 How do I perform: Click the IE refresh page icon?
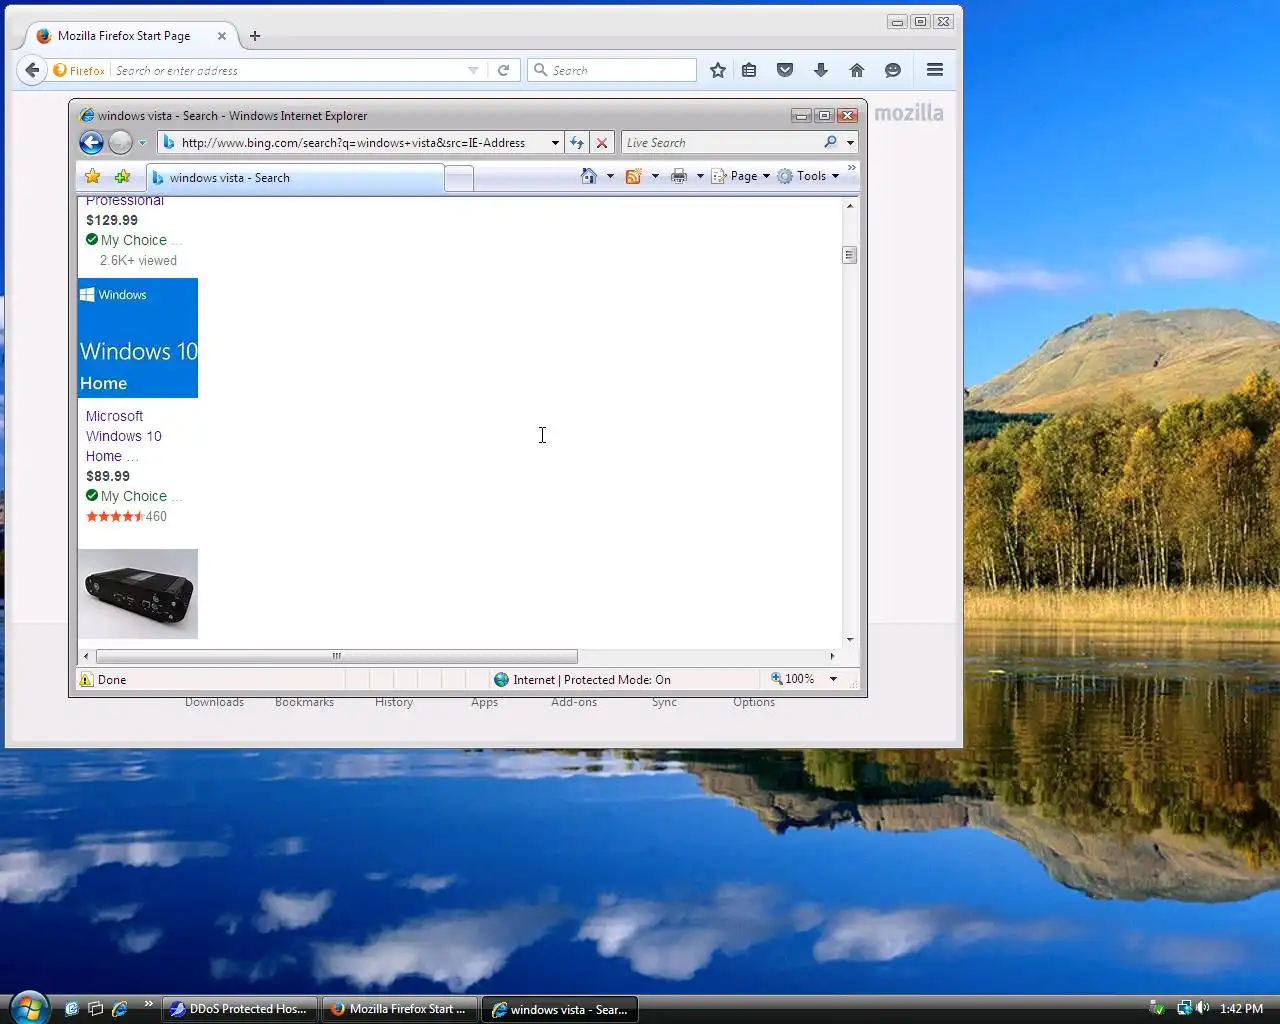pos(577,143)
